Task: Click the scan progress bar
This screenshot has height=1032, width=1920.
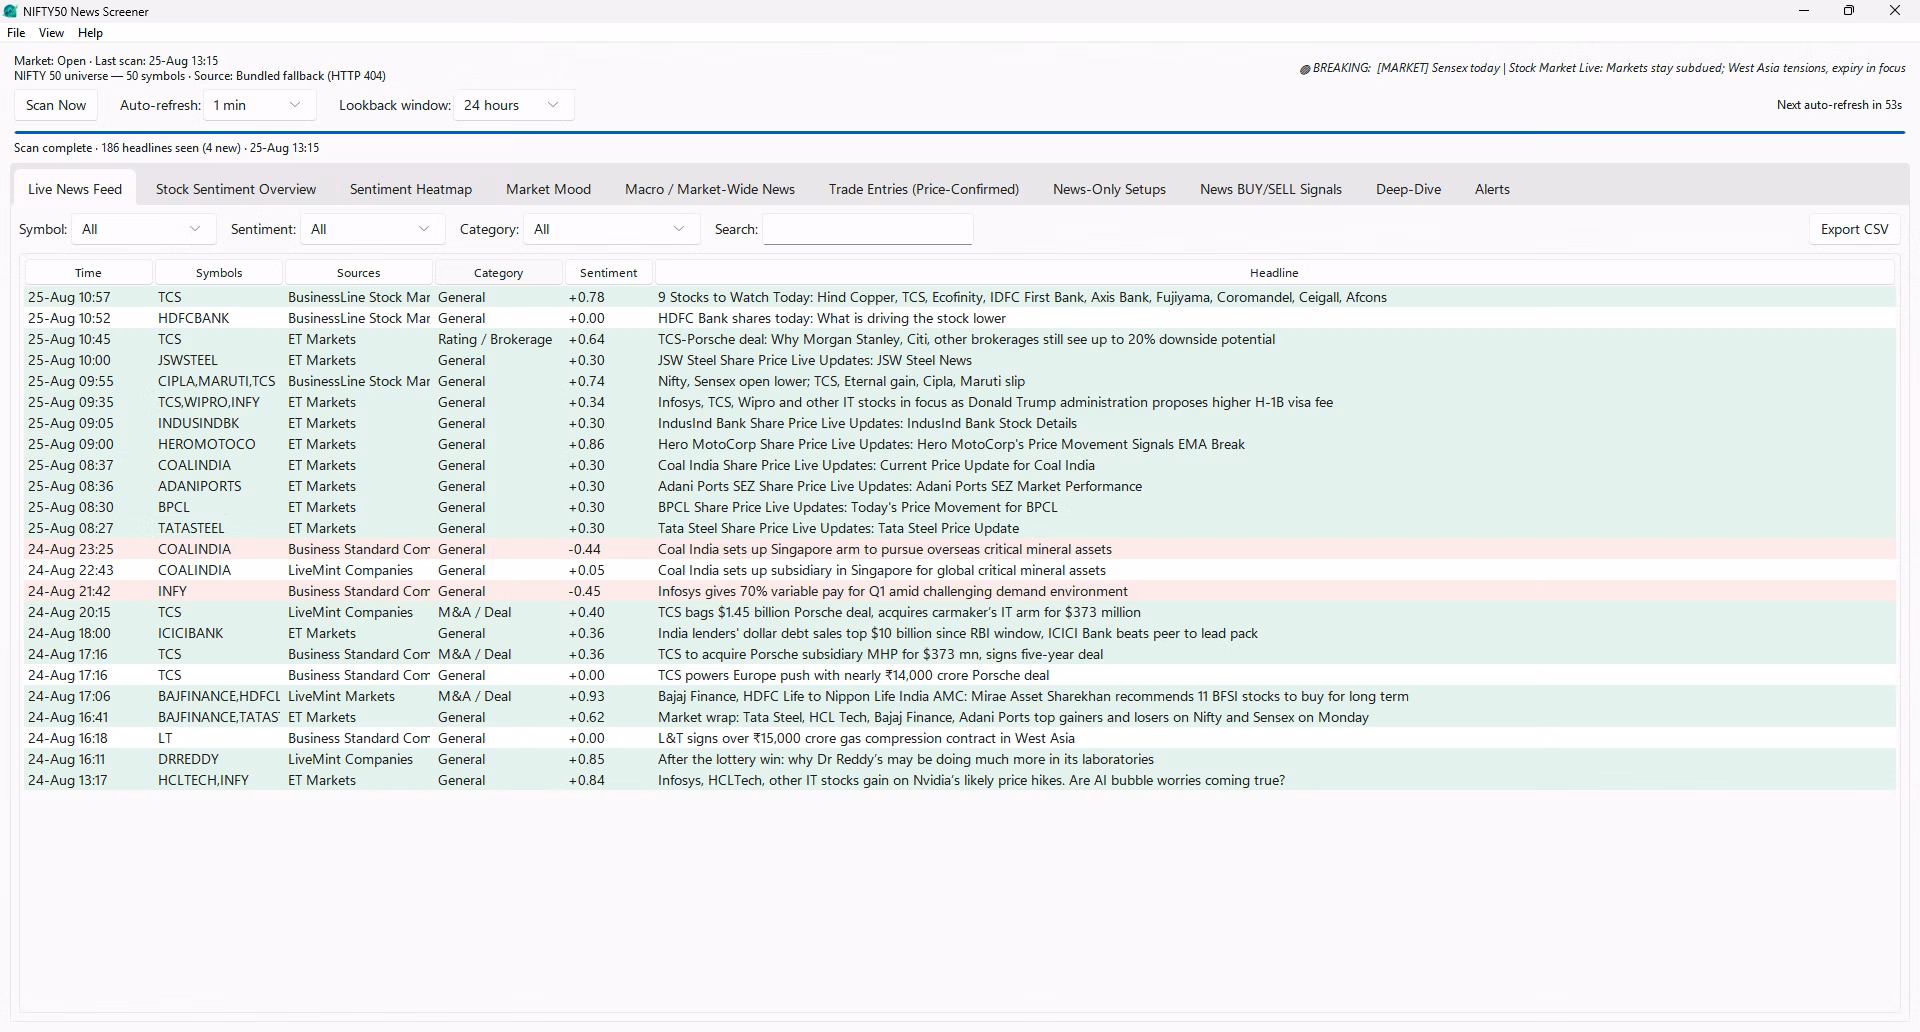Action: pyautogui.click(x=960, y=132)
